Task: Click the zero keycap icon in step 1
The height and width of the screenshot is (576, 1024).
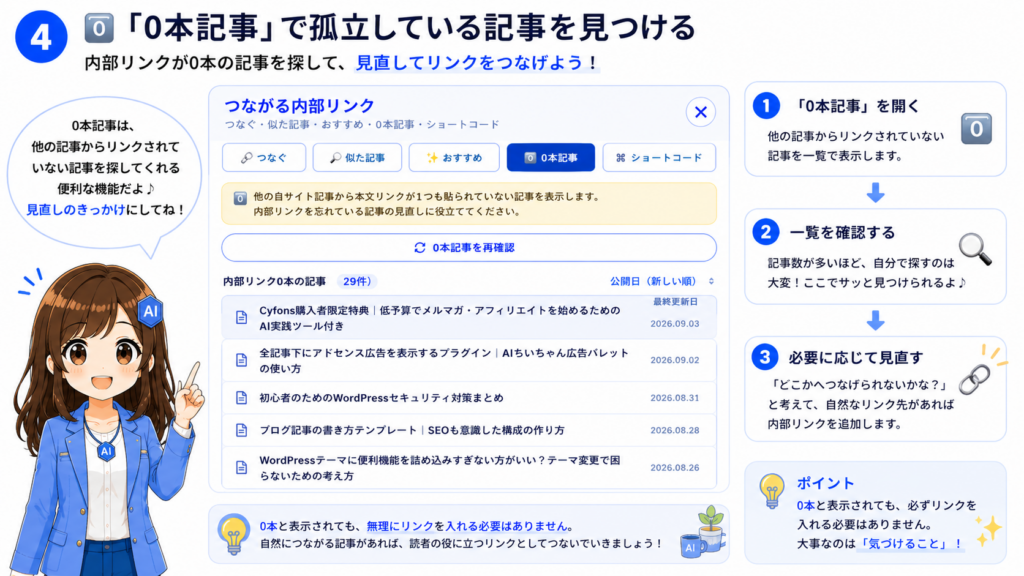Action: [x=976, y=129]
